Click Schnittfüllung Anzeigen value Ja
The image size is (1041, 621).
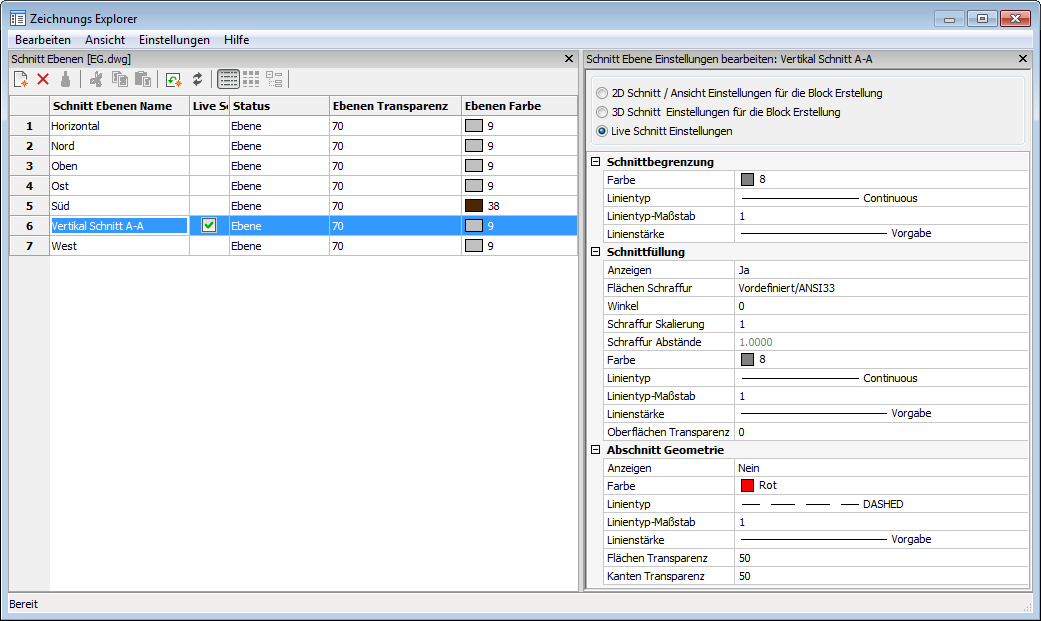pyautogui.click(x=881, y=270)
